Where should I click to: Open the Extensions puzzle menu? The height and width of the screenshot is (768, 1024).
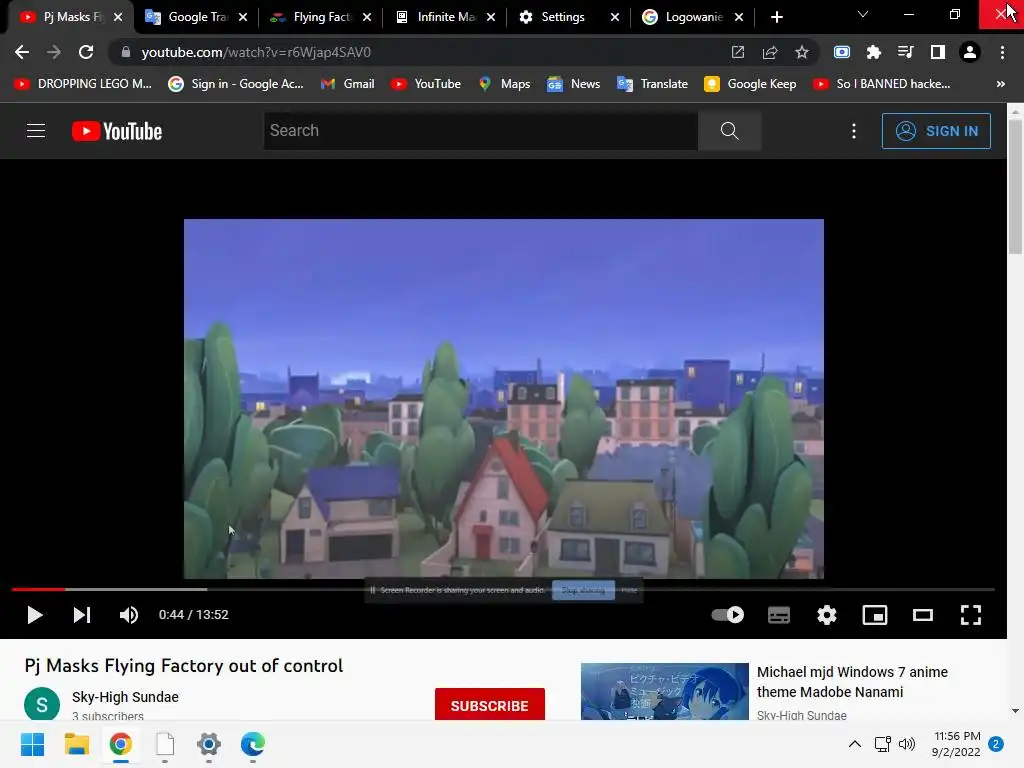point(874,52)
